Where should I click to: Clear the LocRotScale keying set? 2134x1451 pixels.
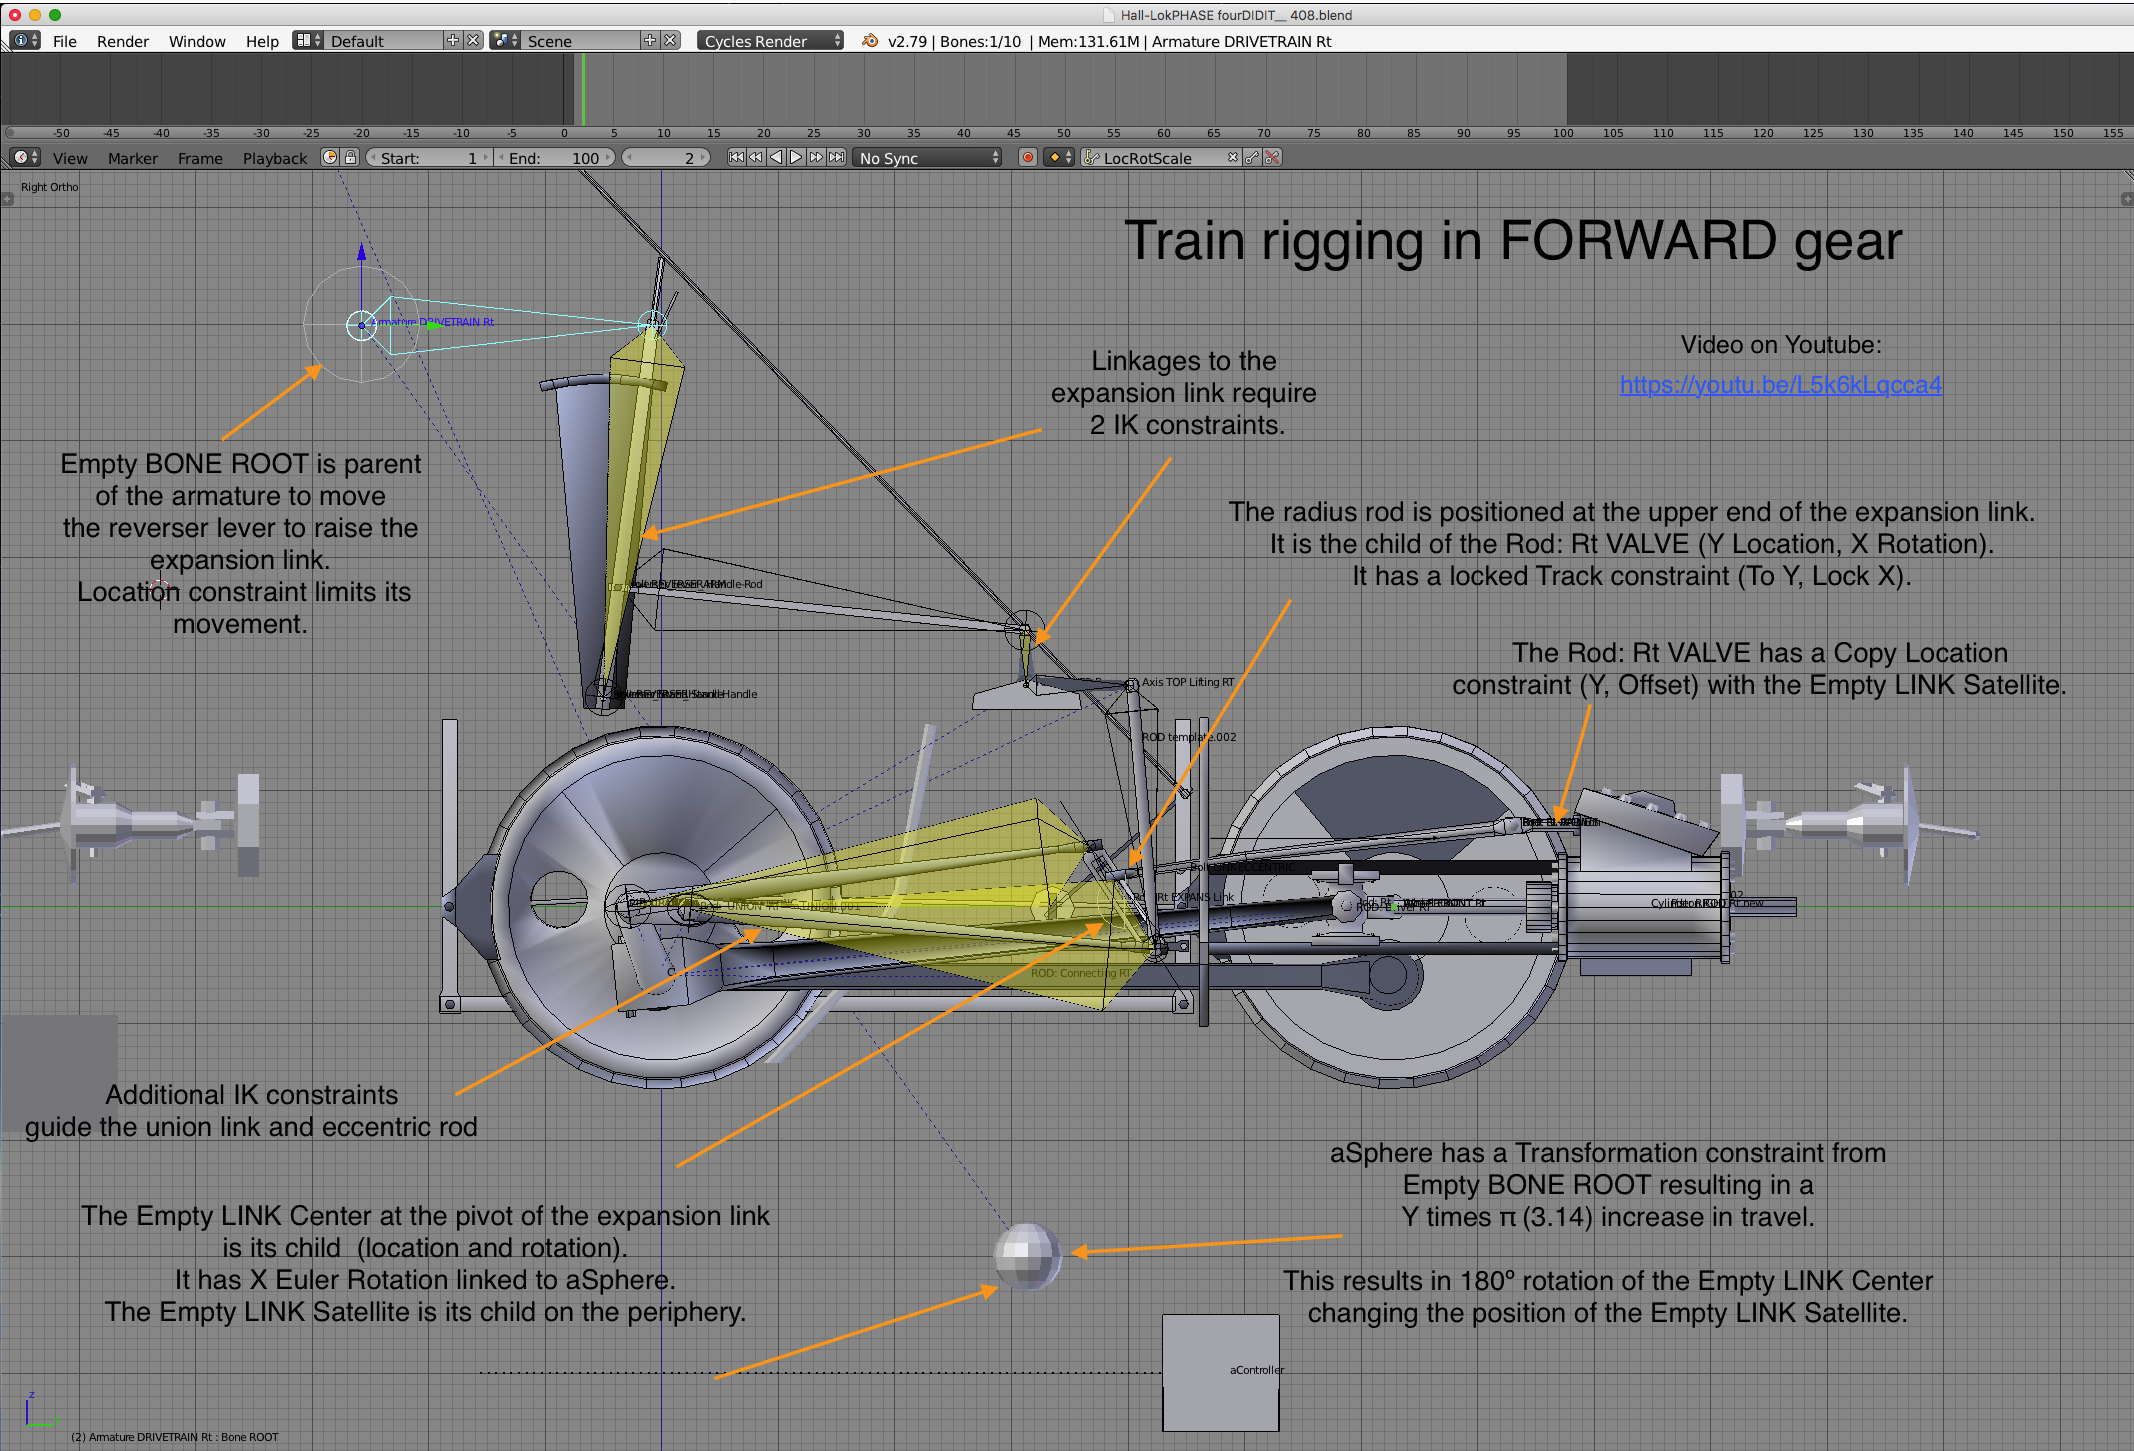(x=1233, y=158)
